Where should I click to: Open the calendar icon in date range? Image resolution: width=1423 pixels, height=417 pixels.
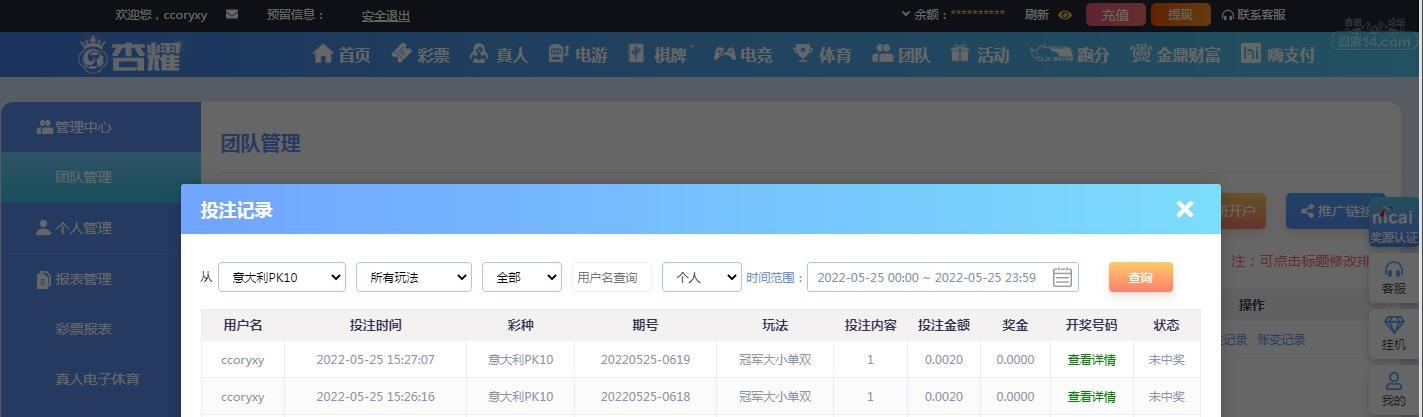coord(1062,277)
